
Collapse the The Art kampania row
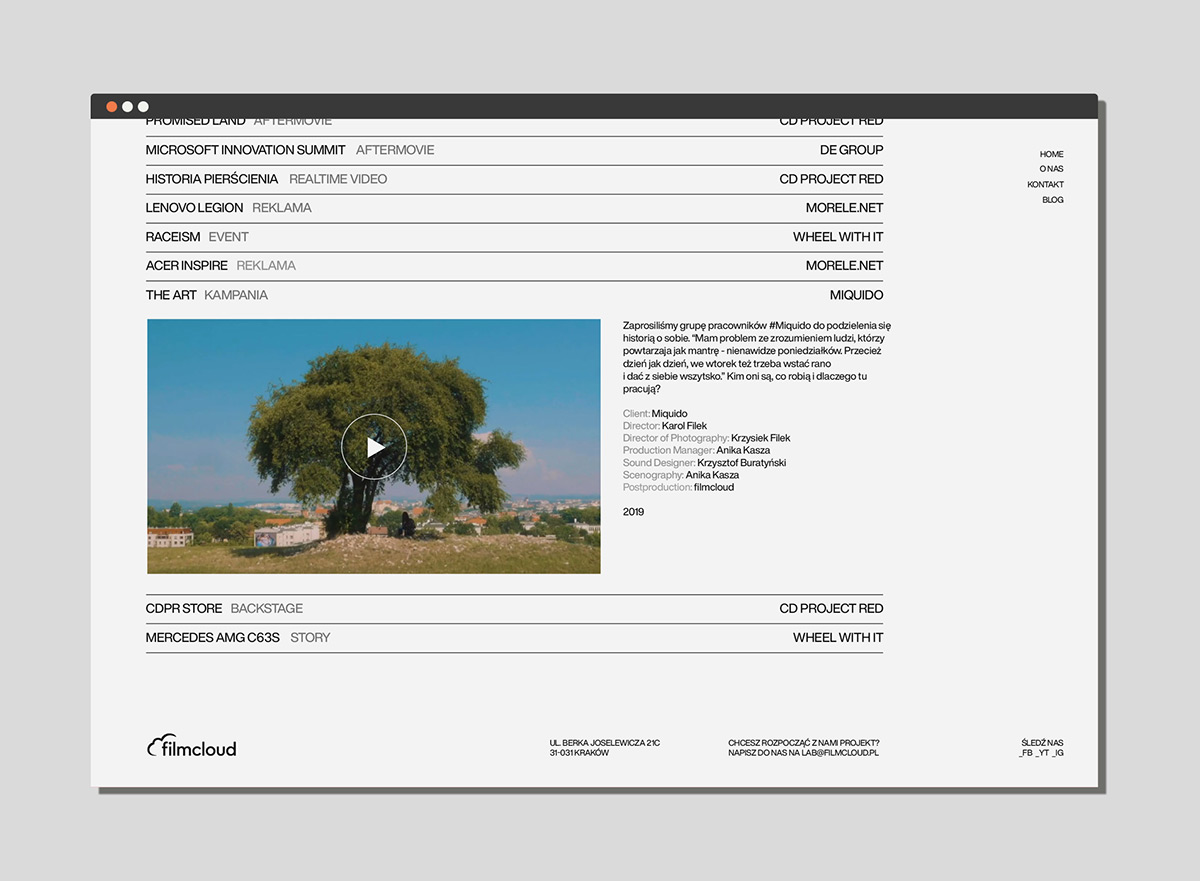click(x=514, y=295)
